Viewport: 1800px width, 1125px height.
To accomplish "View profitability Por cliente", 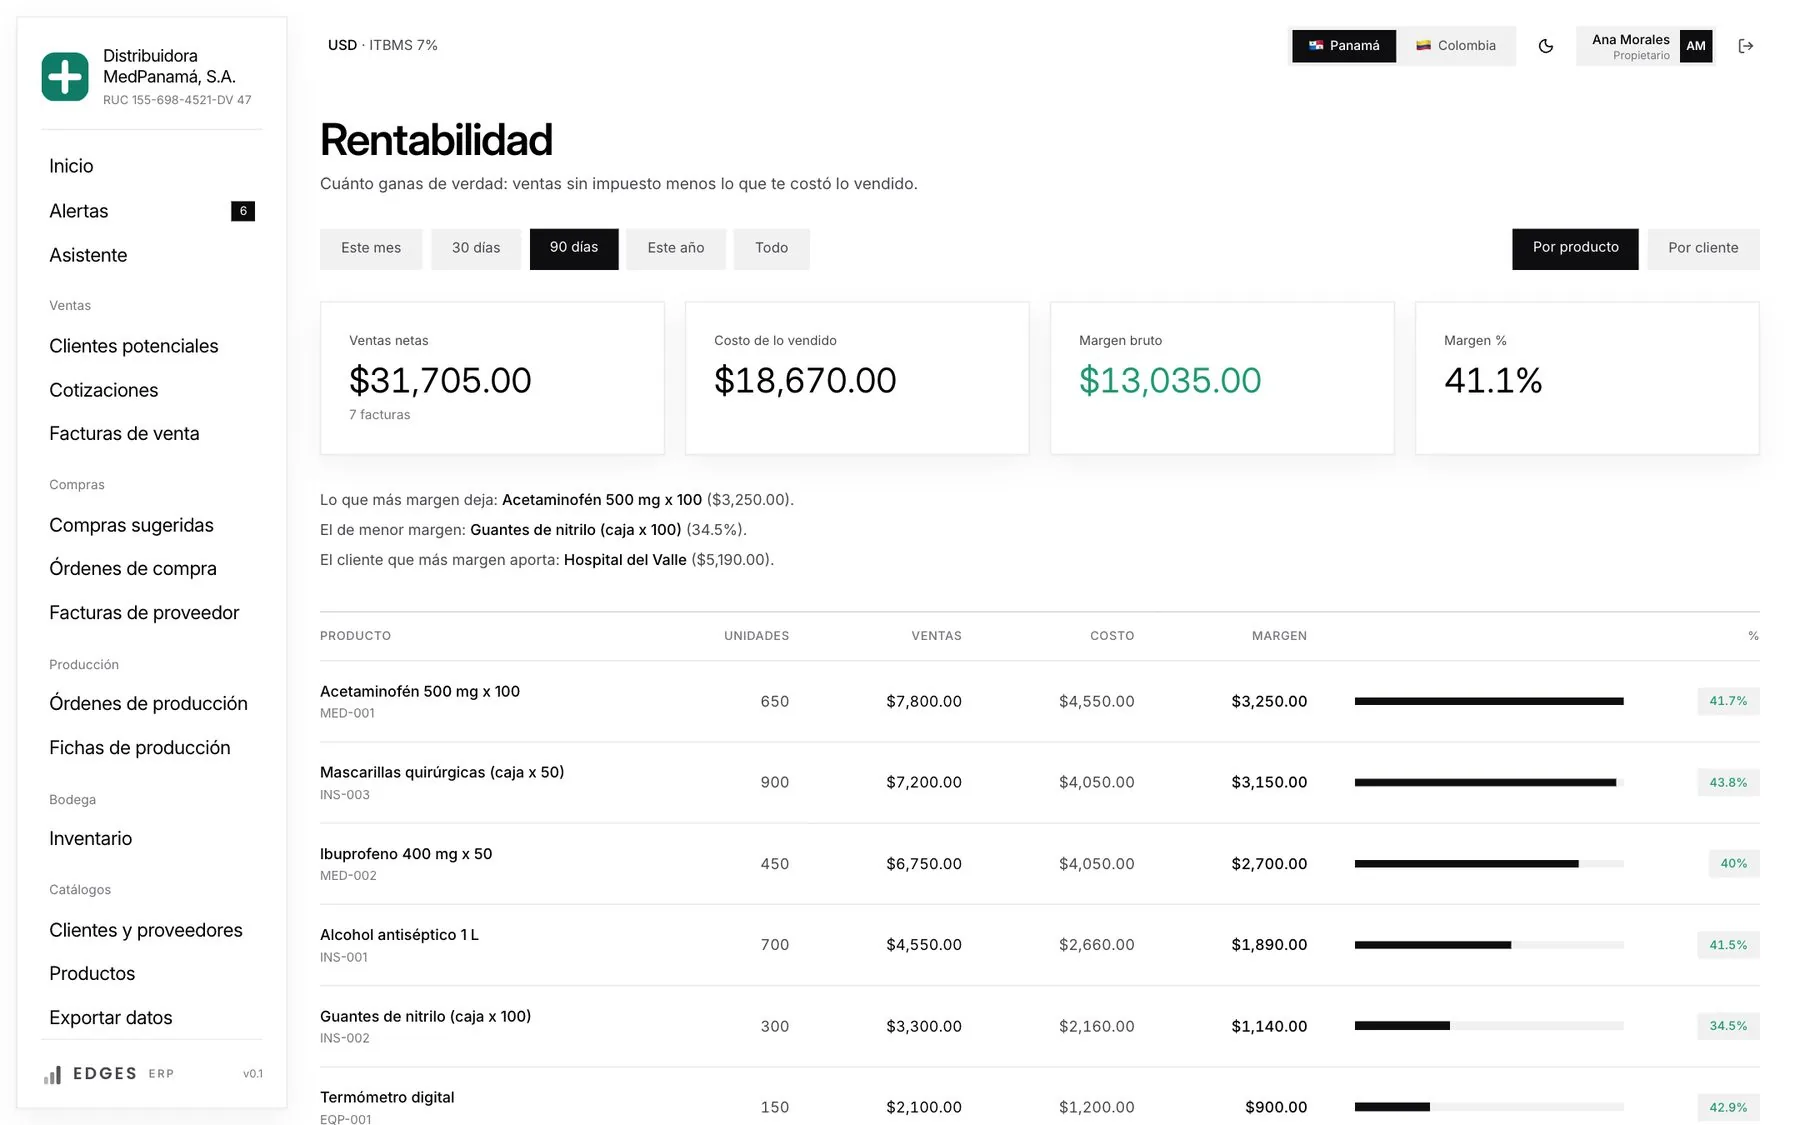I will point(1703,248).
